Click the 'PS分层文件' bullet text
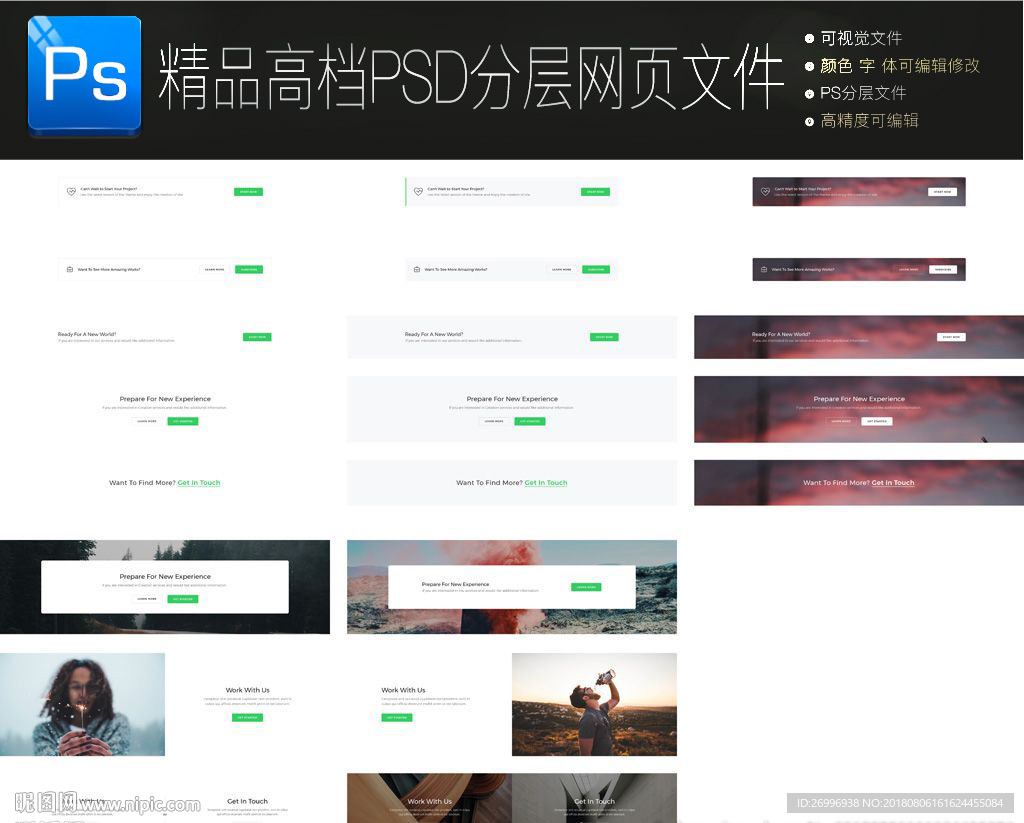1024x823 pixels. [863, 93]
